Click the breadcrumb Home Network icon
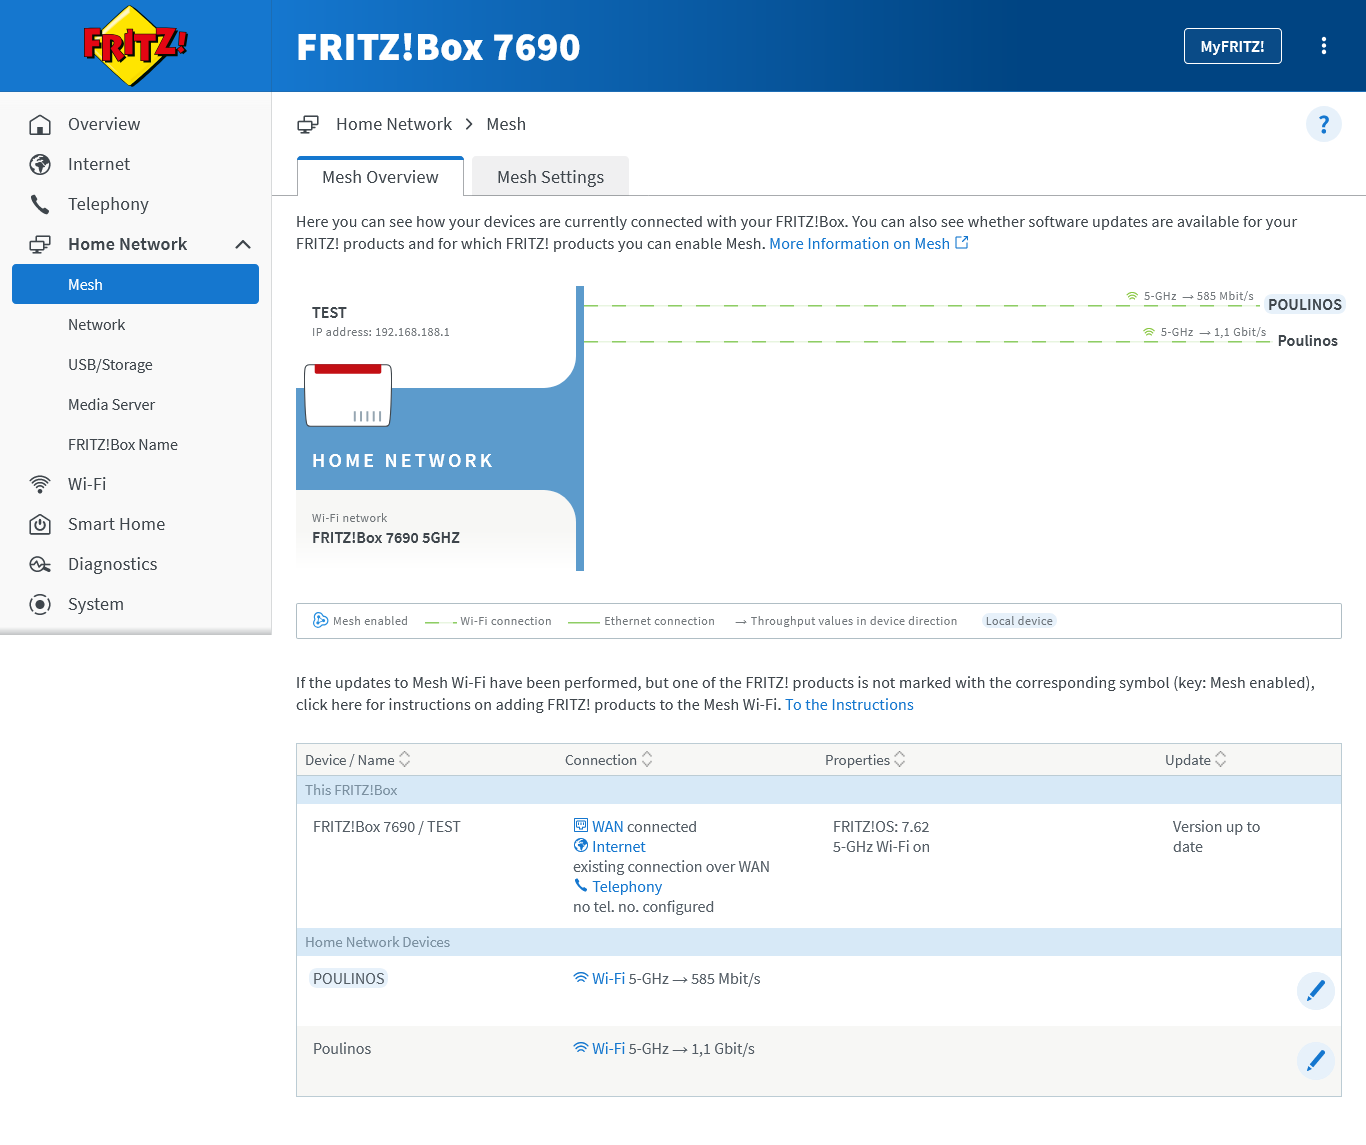The height and width of the screenshot is (1145, 1366). [308, 124]
